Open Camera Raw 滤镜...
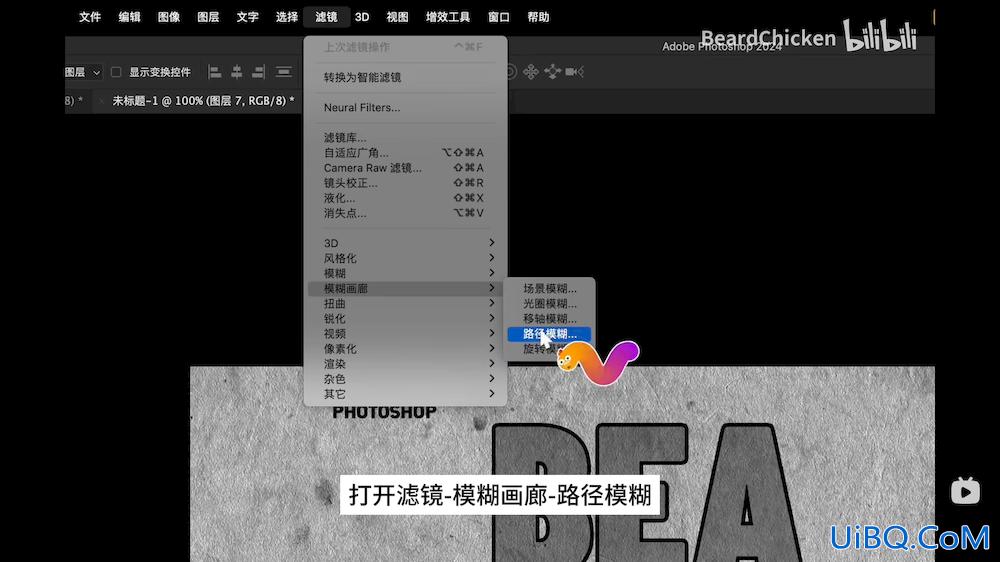The image size is (1000, 562). click(x=408, y=168)
